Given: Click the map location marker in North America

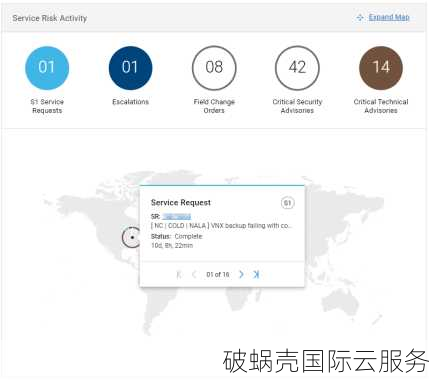Looking at the screenshot, I should pos(132,237).
